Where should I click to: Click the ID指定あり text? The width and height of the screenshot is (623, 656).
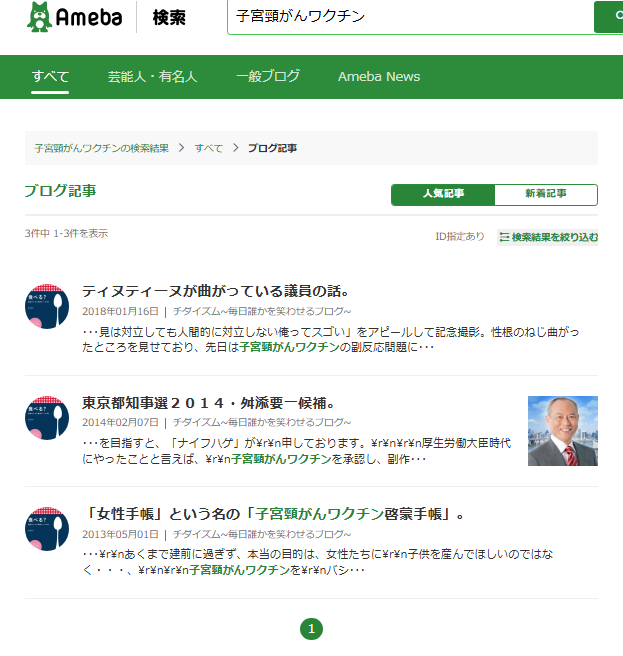(460, 237)
